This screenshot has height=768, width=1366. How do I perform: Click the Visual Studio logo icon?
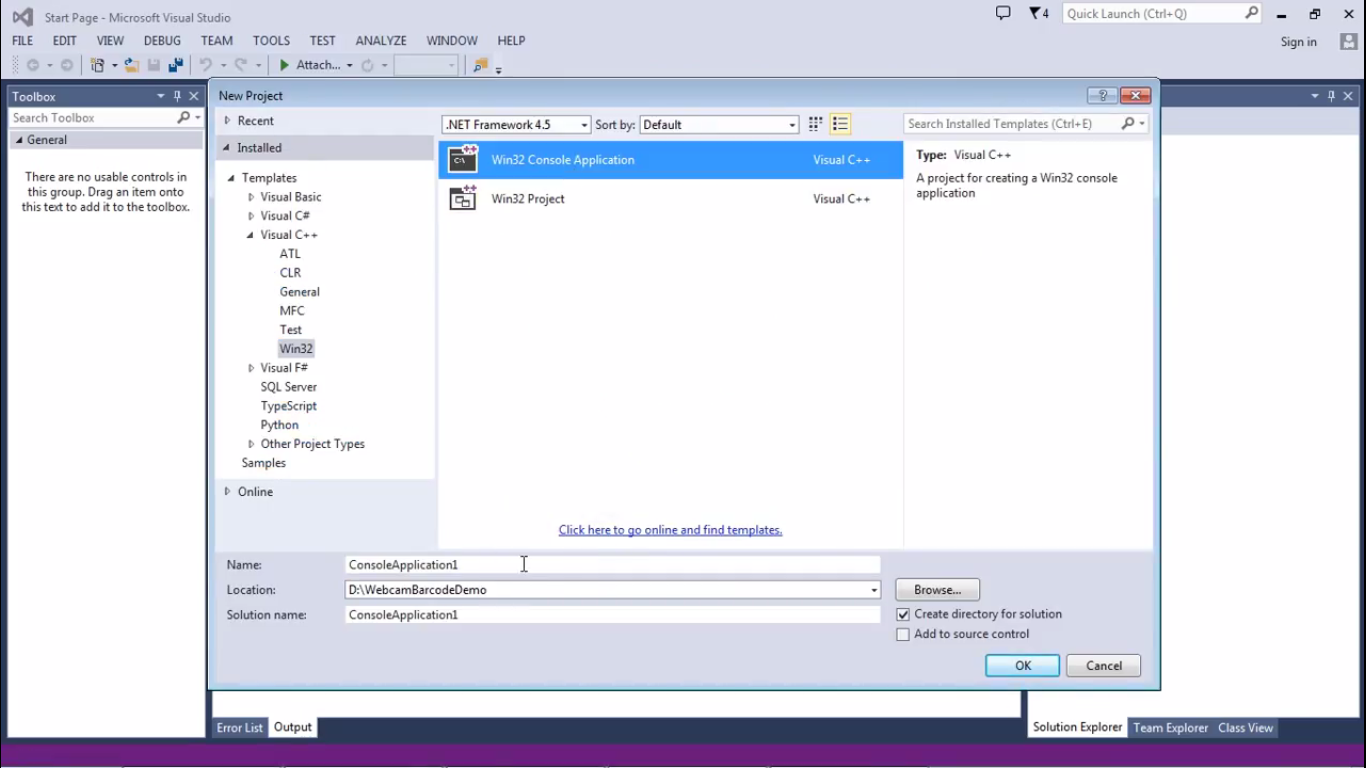[x=22, y=17]
